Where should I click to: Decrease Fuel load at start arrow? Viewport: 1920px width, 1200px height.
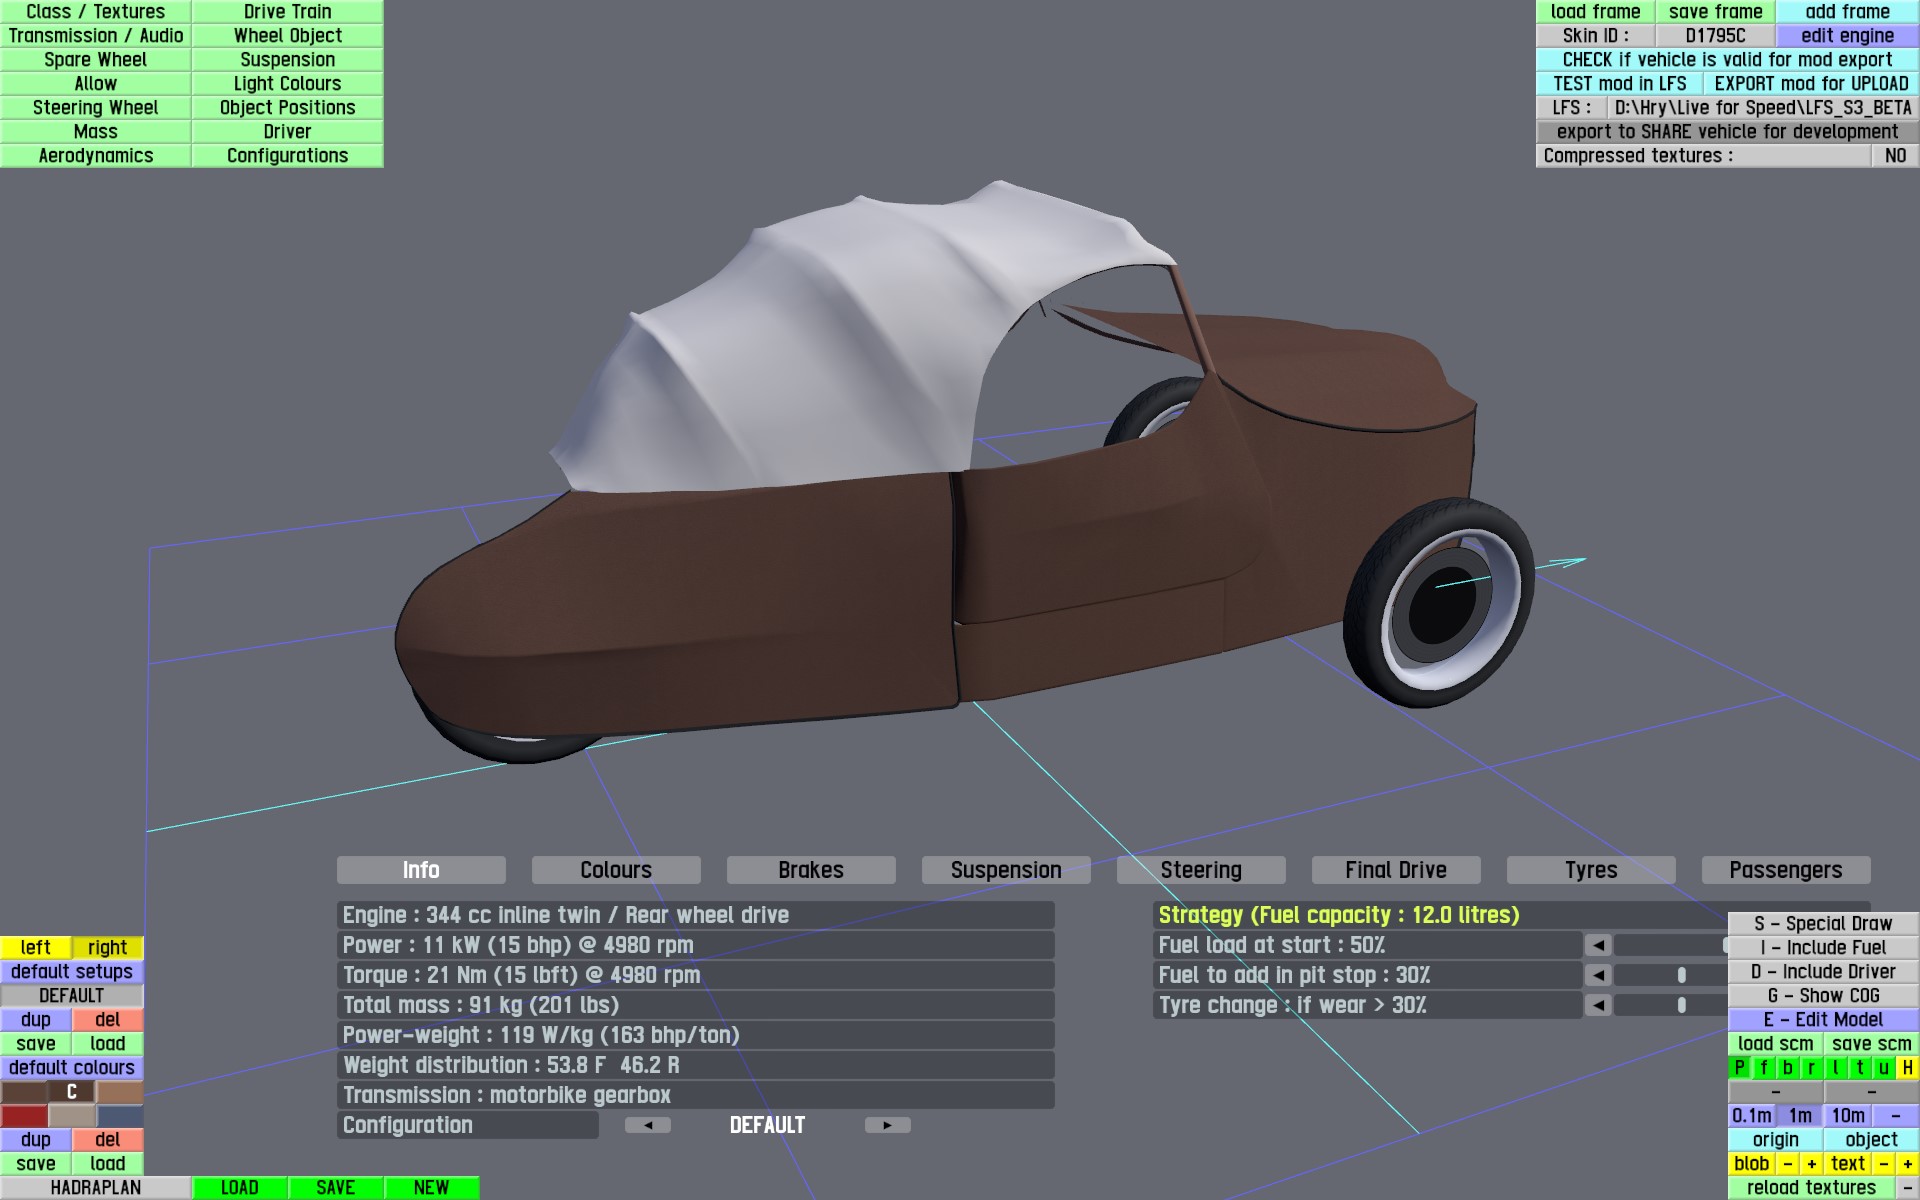point(1598,945)
